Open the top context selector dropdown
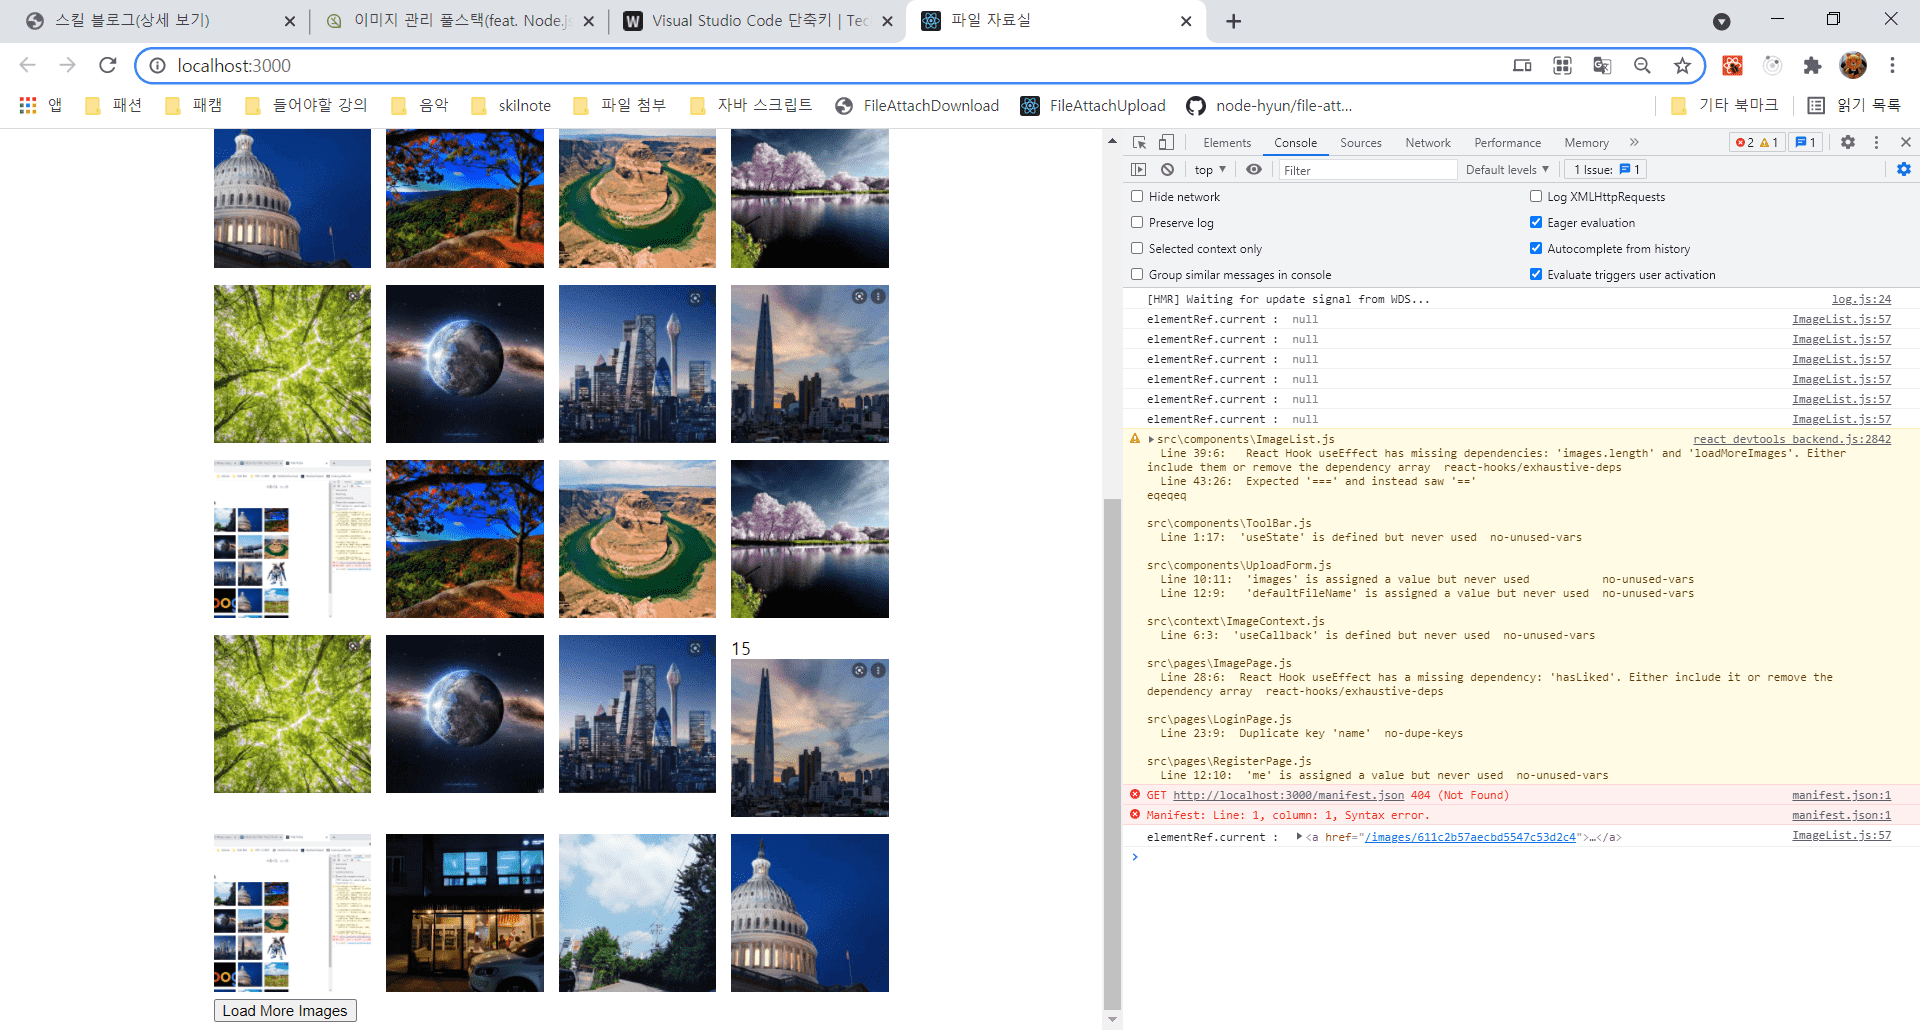1920x1030 pixels. click(1209, 170)
